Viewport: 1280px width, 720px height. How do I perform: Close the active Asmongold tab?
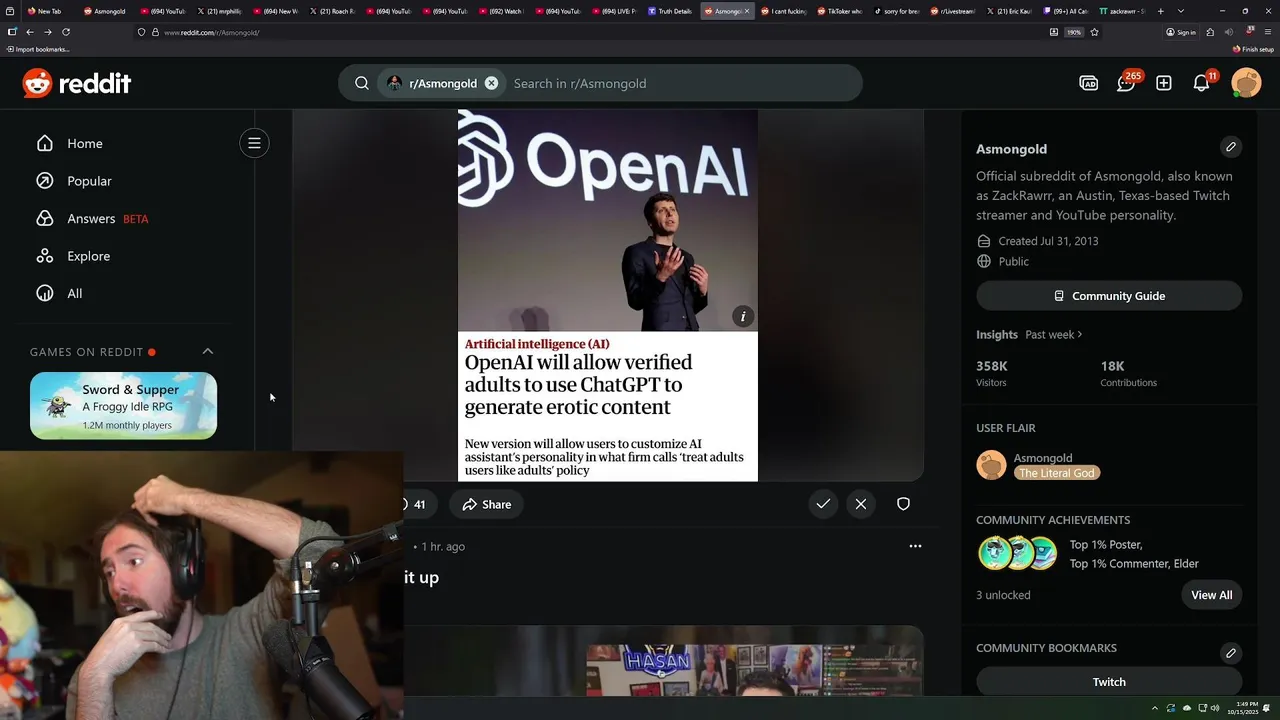746,11
